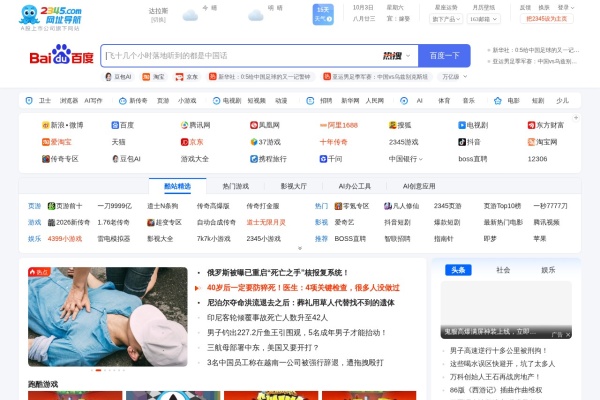
Task: Click the cloud icon for today's weather
Action: (190, 15)
